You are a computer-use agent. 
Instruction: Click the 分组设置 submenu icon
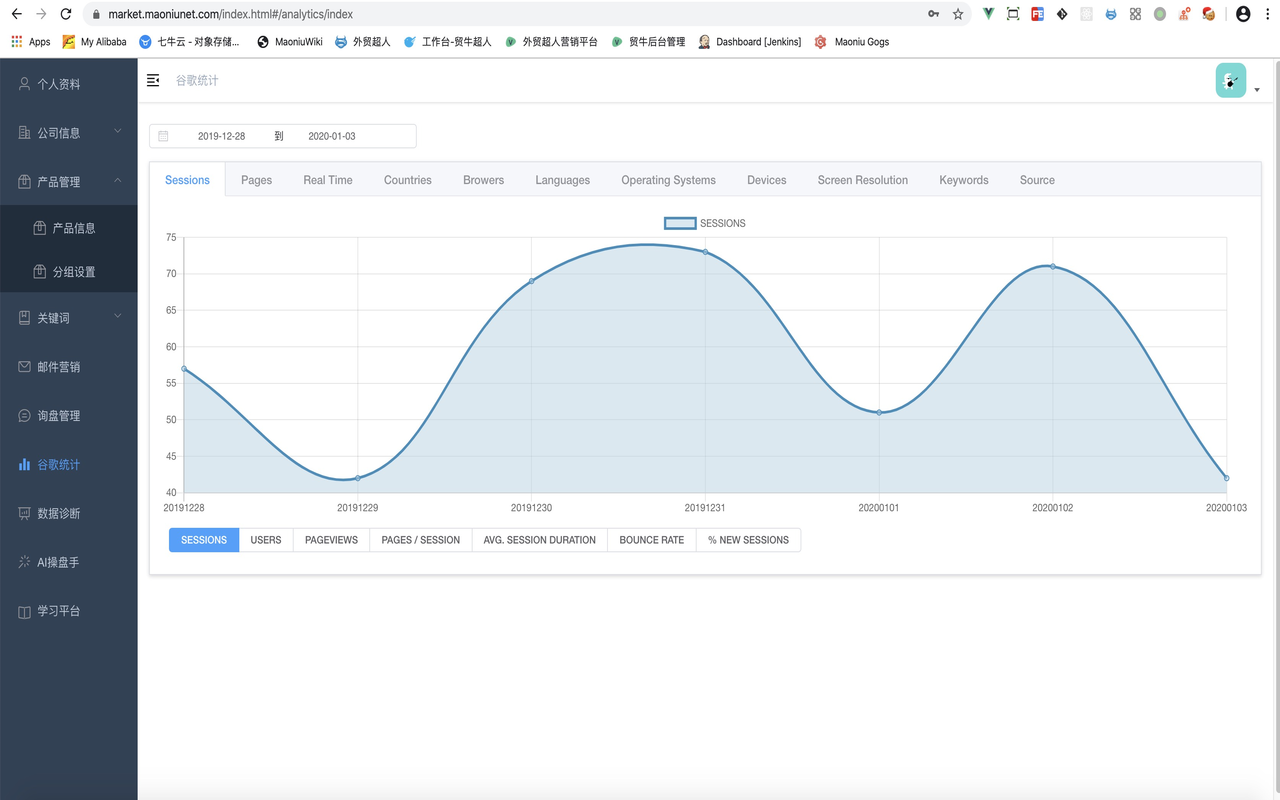tap(40, 272)
